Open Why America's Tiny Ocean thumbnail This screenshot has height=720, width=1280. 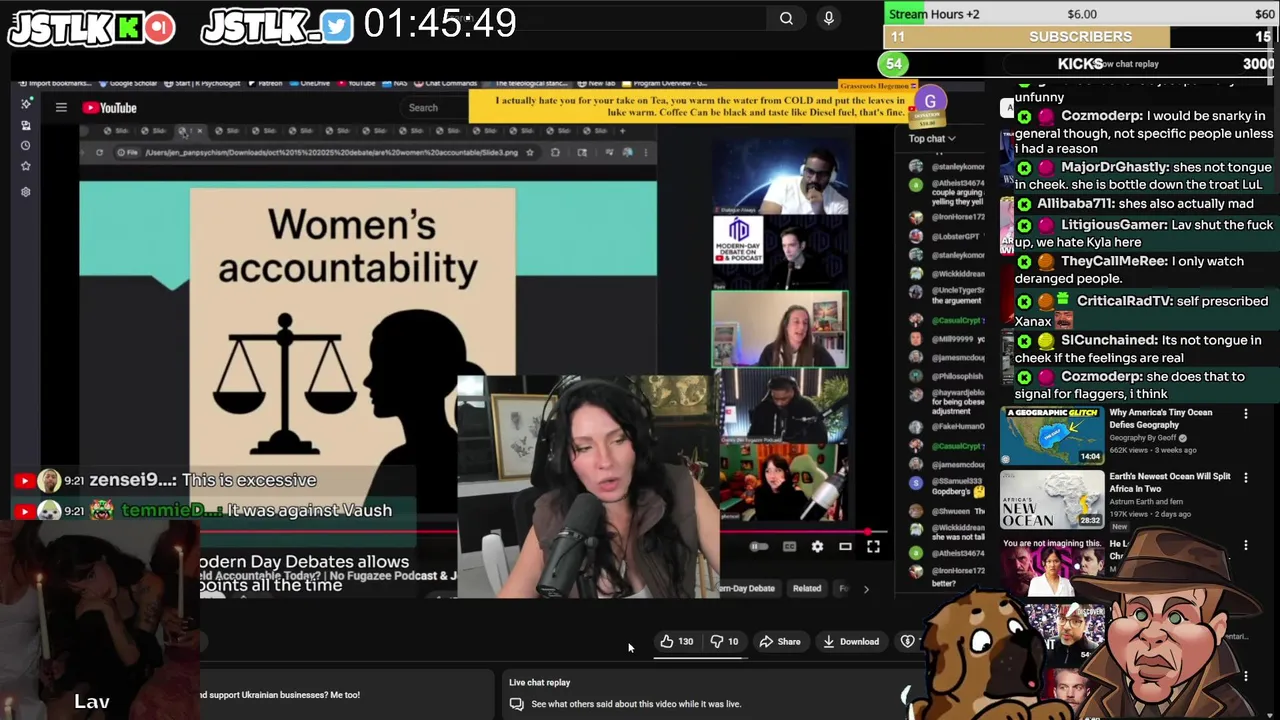[x=1052, y=436]
